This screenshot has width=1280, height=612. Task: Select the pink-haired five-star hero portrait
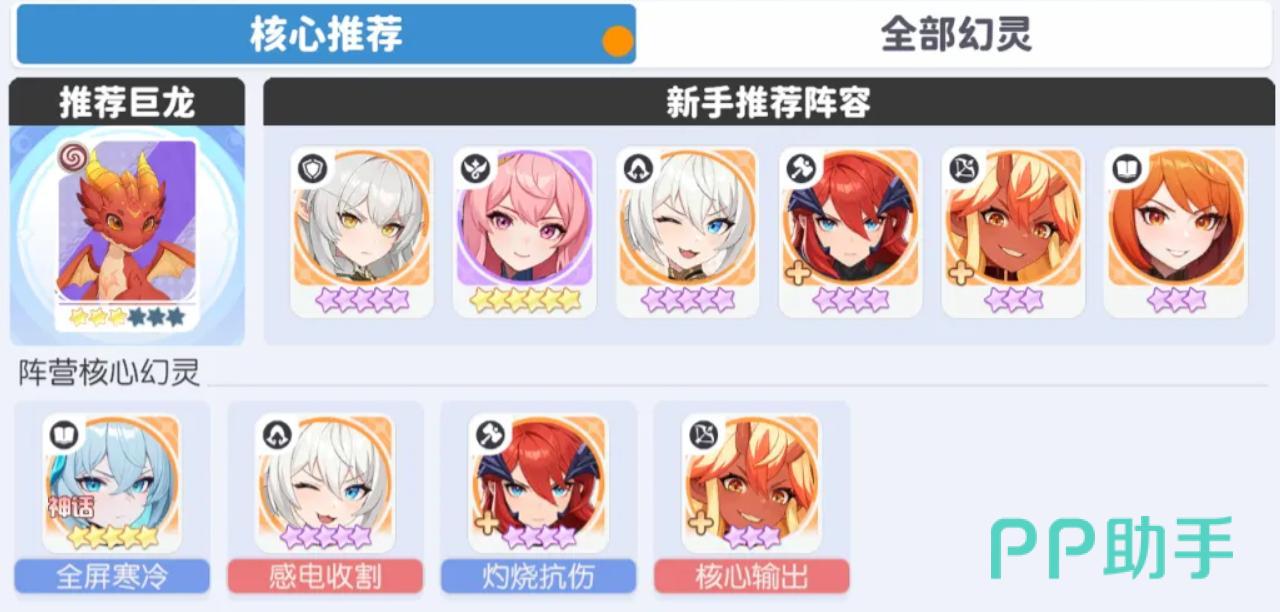click(x=524, y=233)
